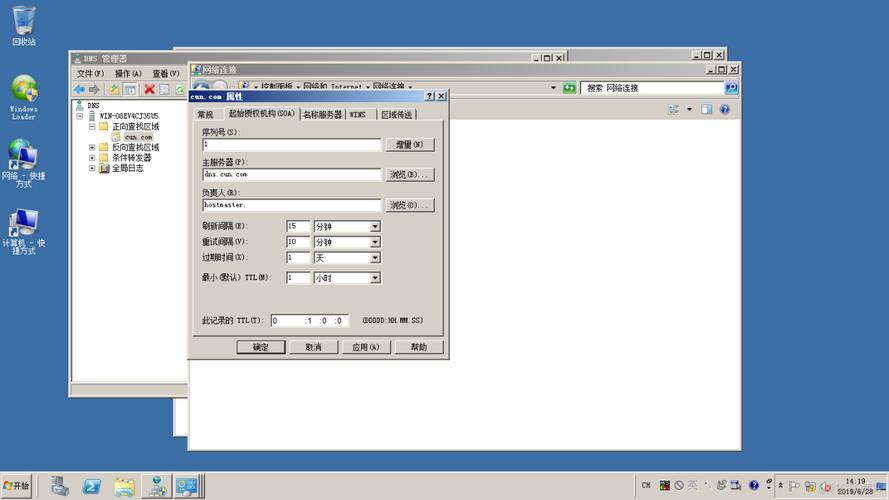Viewport: 889px width, 500px height.
Task: Expand the global logs node
Action: click(x=92, y=168)
